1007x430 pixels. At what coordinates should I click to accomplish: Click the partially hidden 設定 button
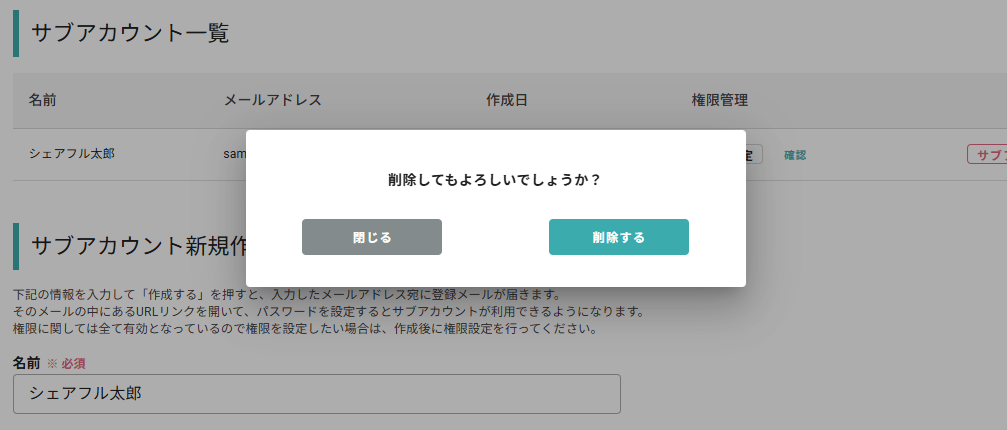tap(754, 155)
